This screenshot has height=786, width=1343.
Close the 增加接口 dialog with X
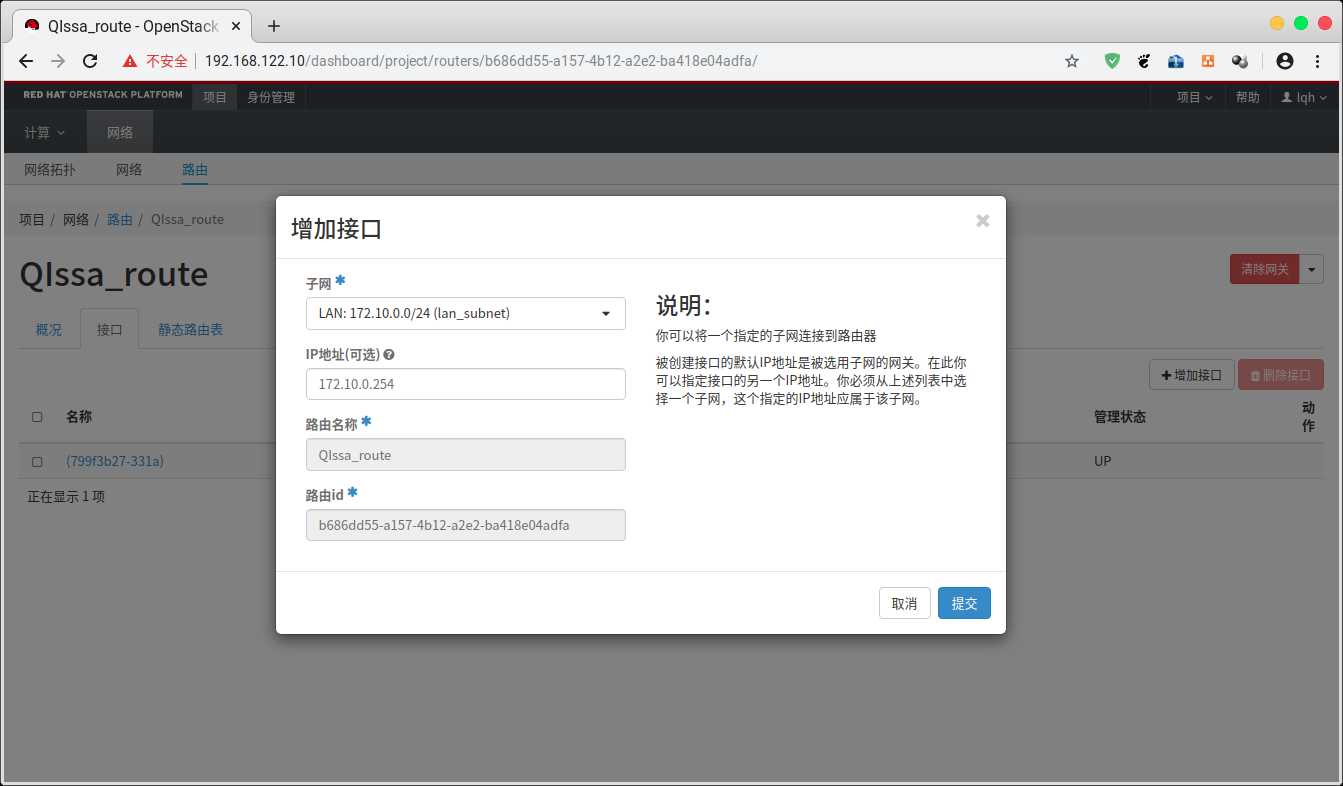click(983, 221)
